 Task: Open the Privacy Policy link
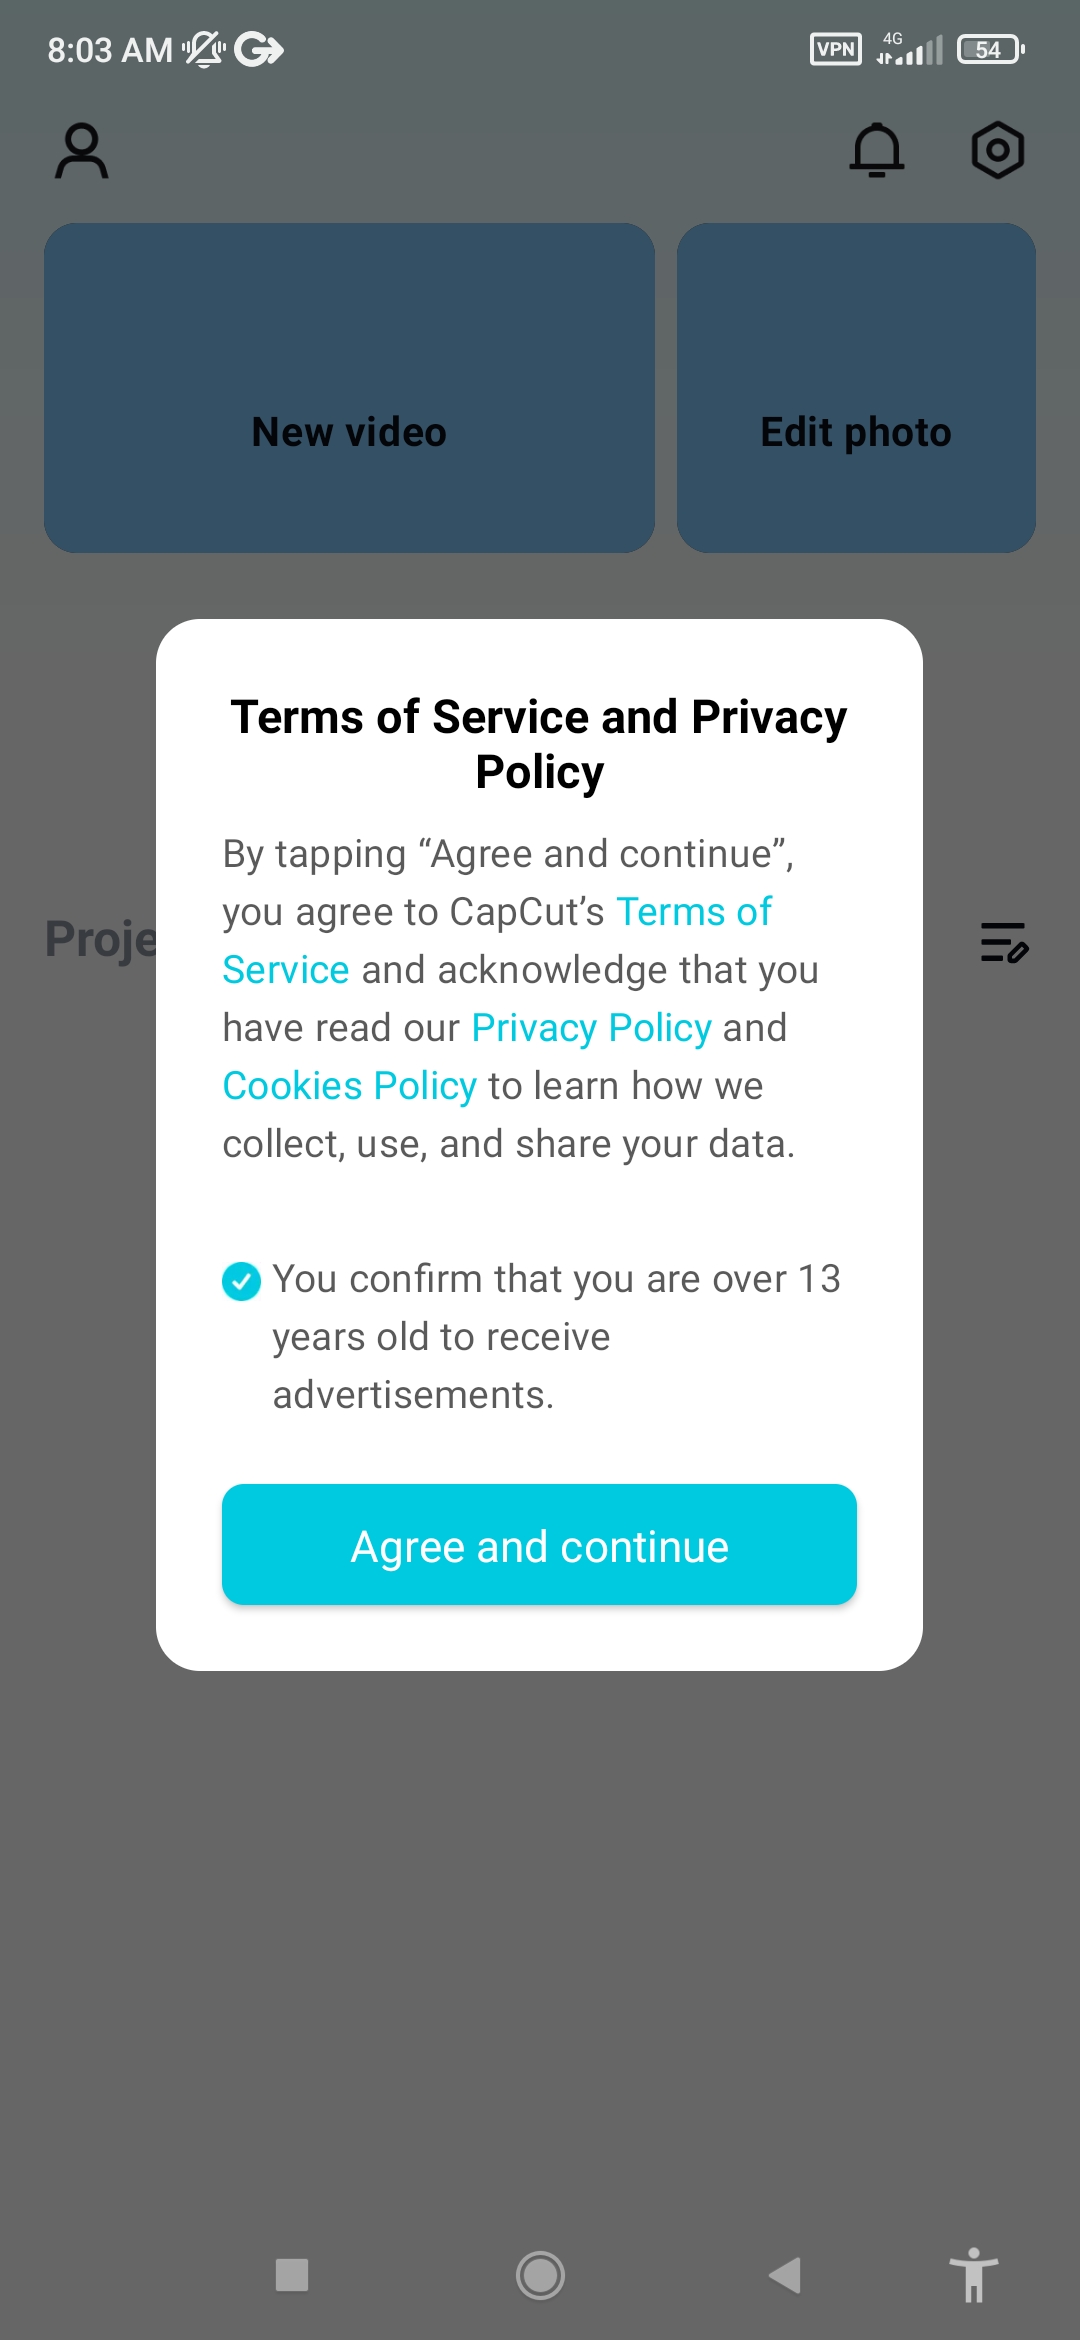coord(591,1028)
